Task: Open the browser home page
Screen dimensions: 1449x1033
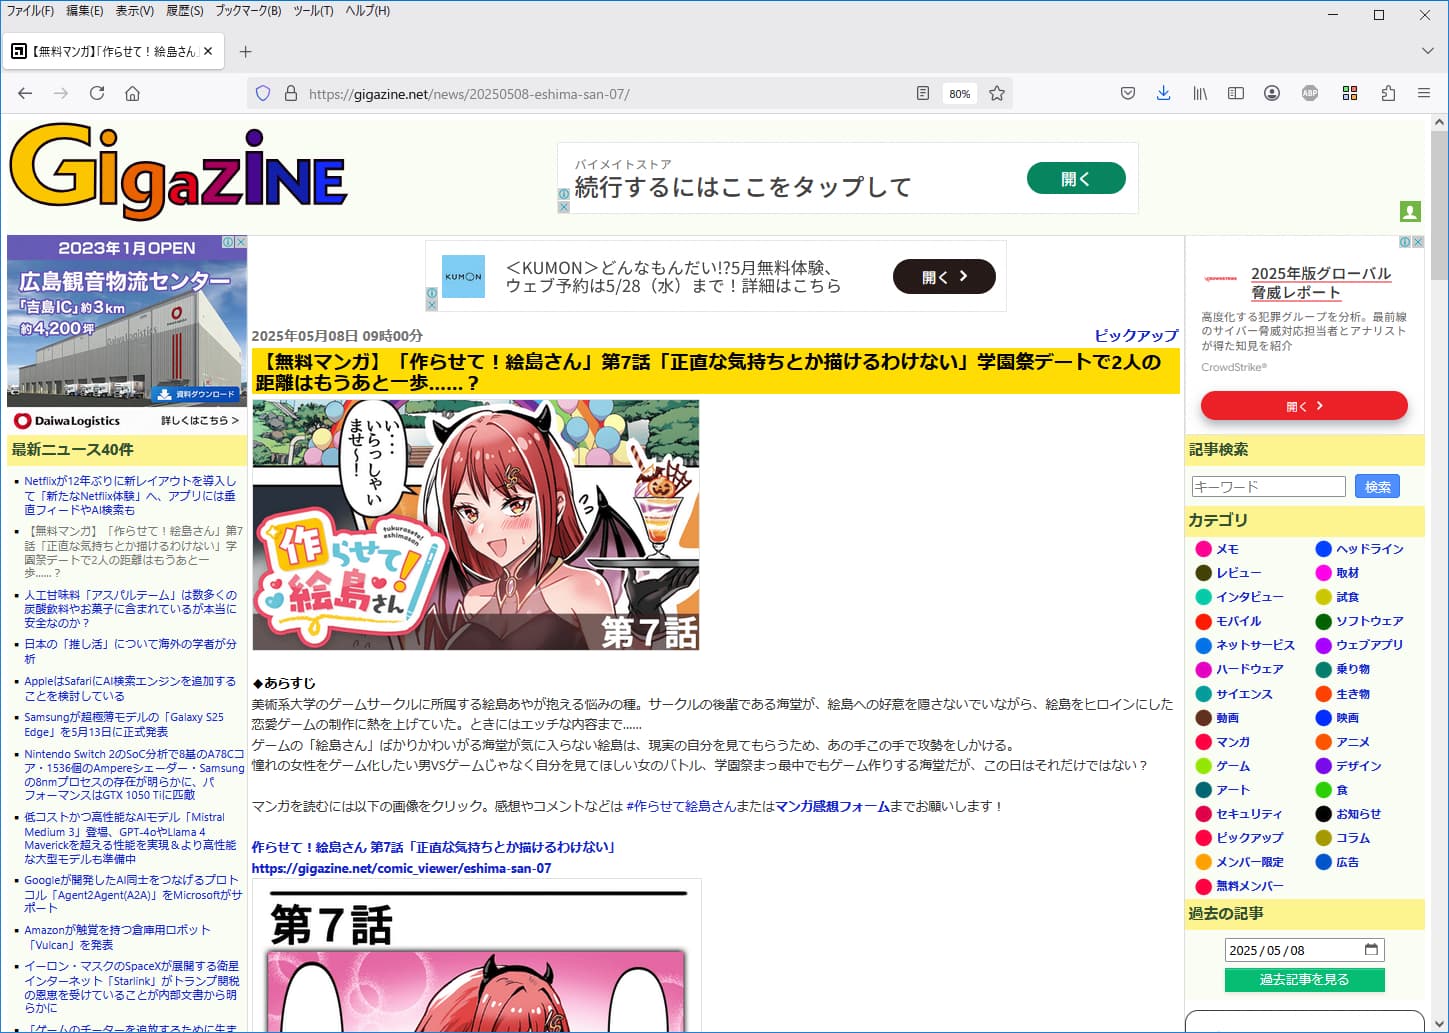Action: [x=132, y=93]
